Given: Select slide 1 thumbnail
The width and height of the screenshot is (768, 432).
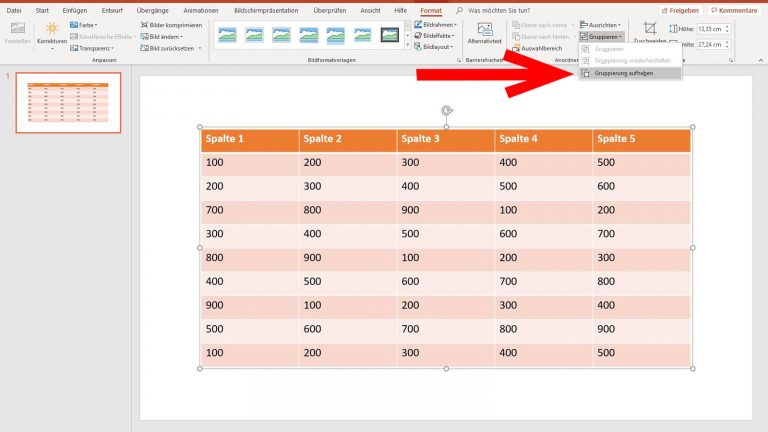Looking at the screenshot, I should tap(68, 103).
